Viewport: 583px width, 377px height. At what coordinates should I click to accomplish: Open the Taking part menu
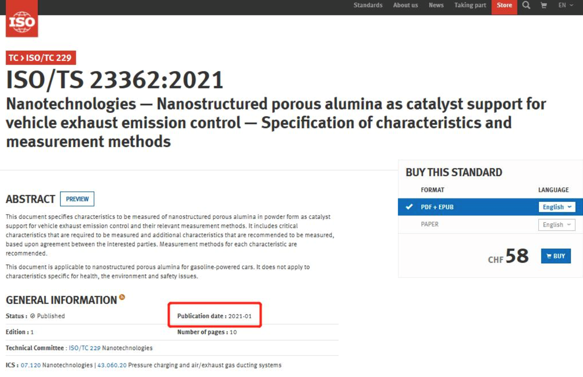470,5
